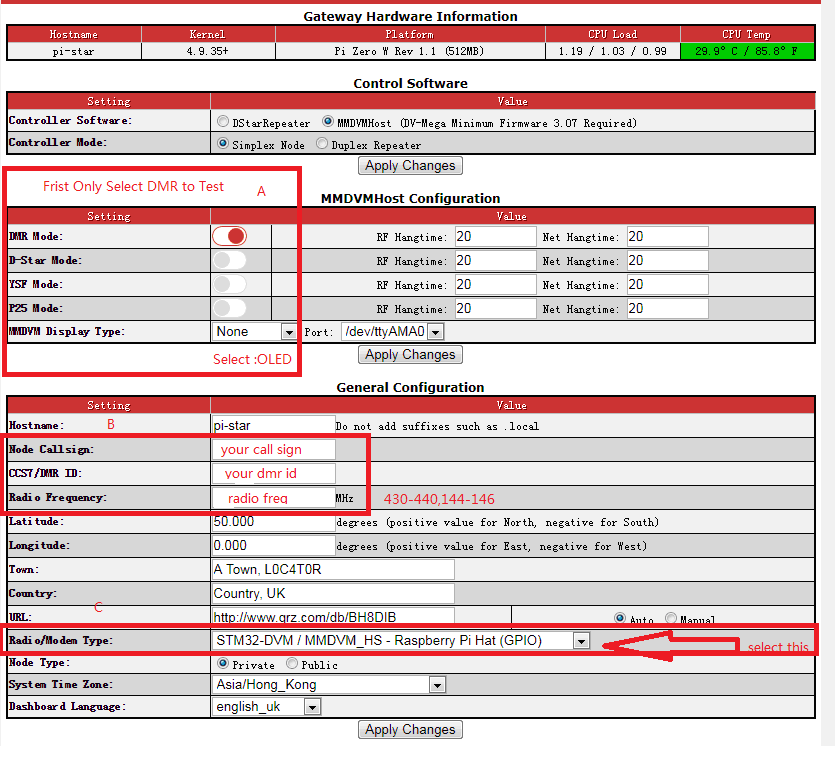Edit the YSF RF Hangtime field
Screen dimensions: 835x762
point(496,284)
